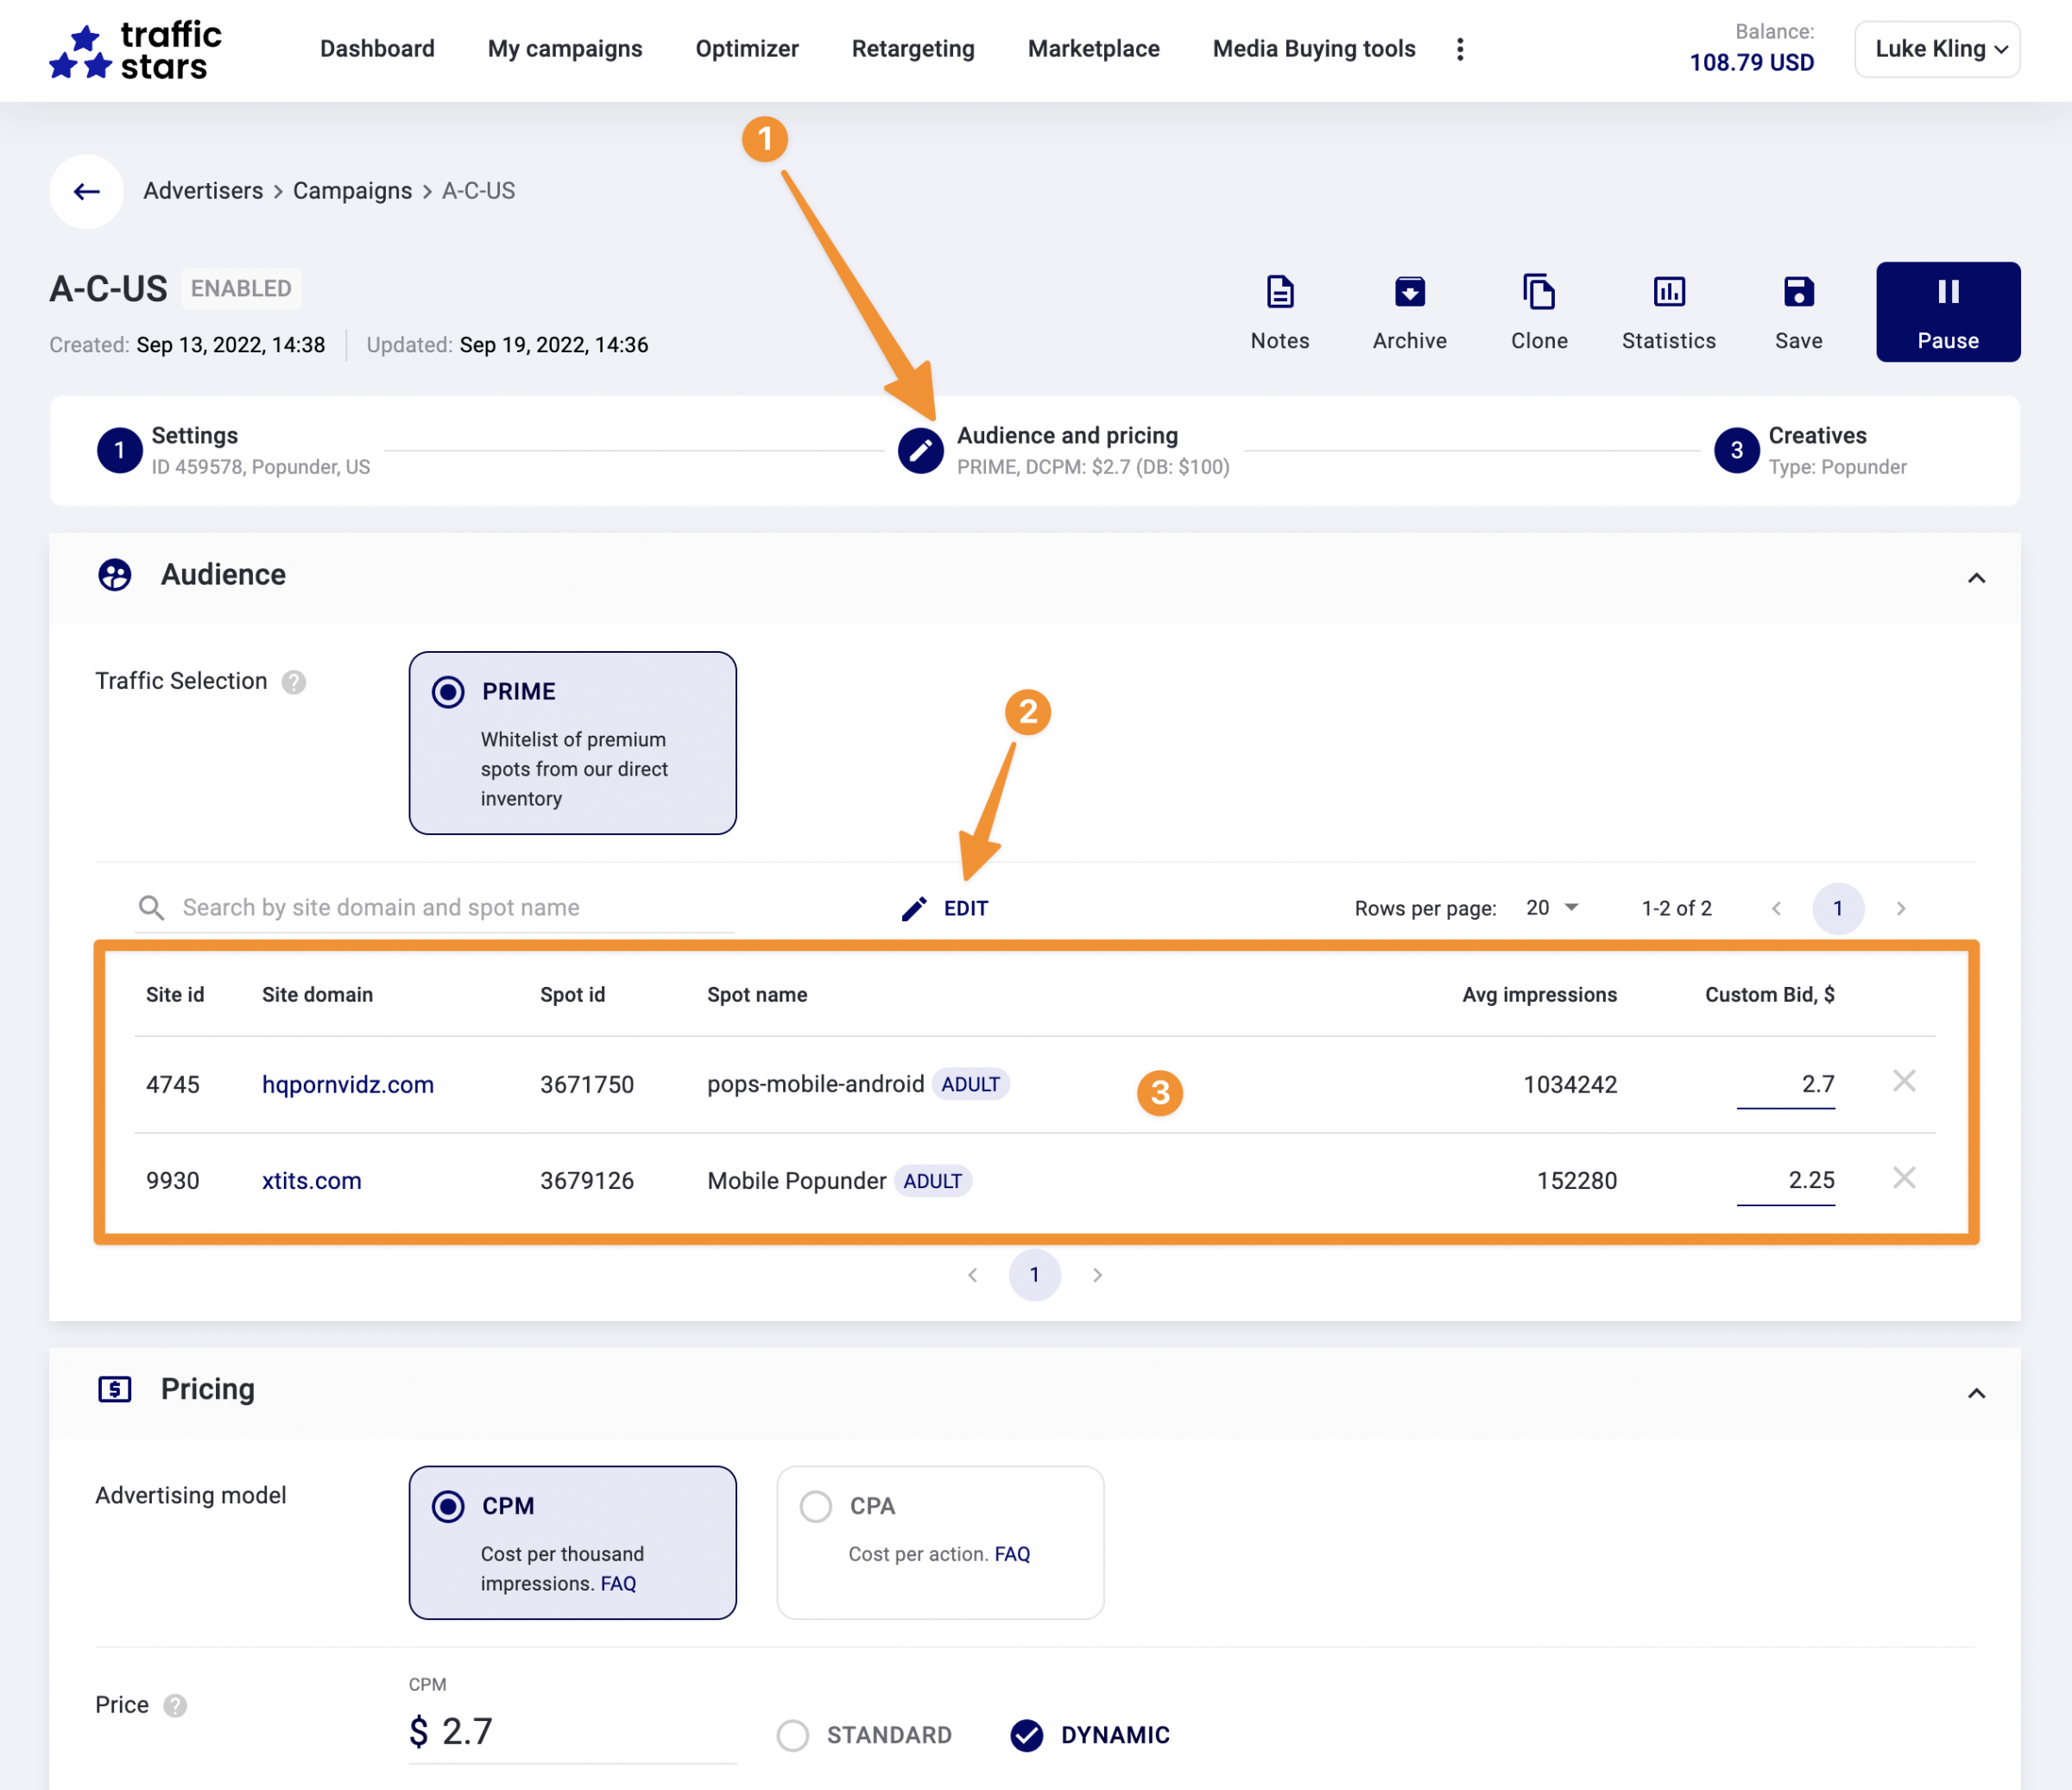View campaign Statistics
Screen dimensions: 2072x1790
1668,312
